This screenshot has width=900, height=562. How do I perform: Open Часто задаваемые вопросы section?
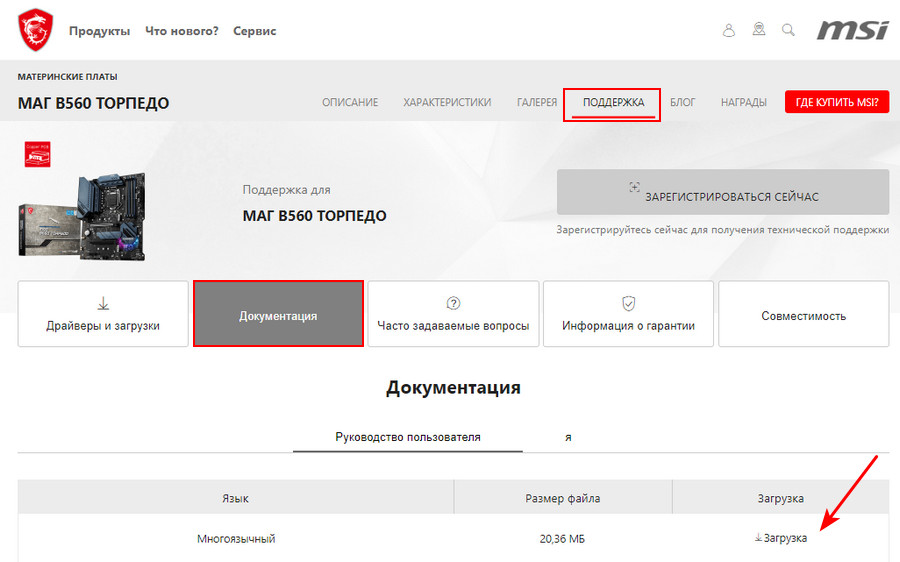[x=453, y=313]
